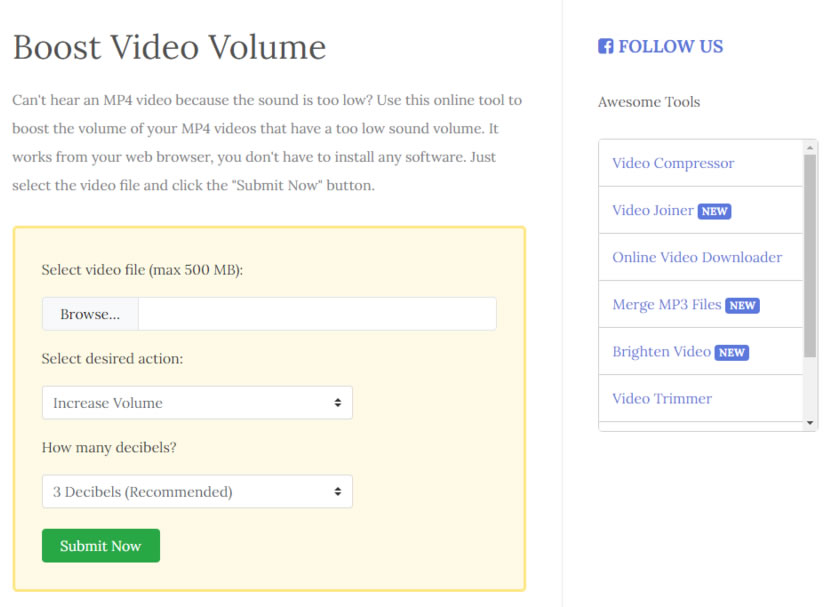
Task: Click the empty file name field
Action: click(x=316, y=314)
